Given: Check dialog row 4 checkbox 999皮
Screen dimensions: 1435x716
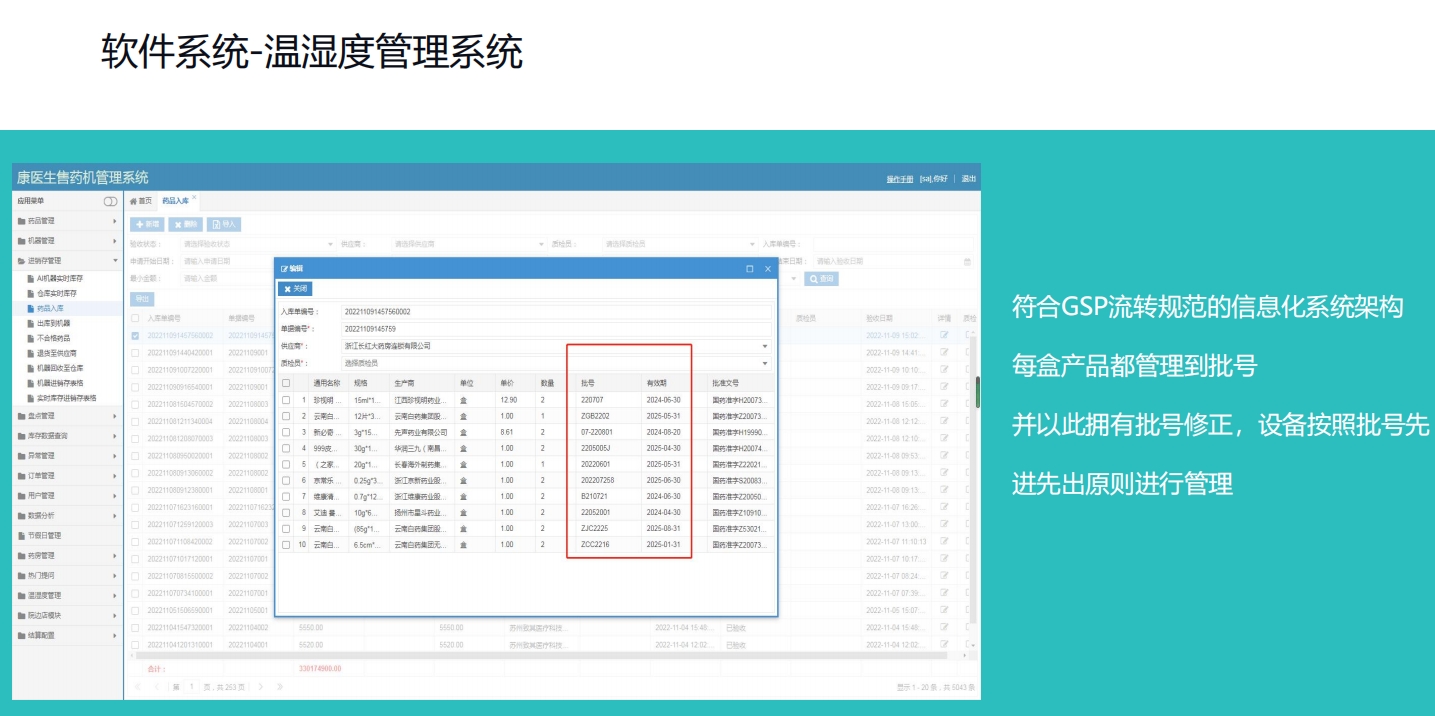Looking at the screenshot, I should [287, 448].
